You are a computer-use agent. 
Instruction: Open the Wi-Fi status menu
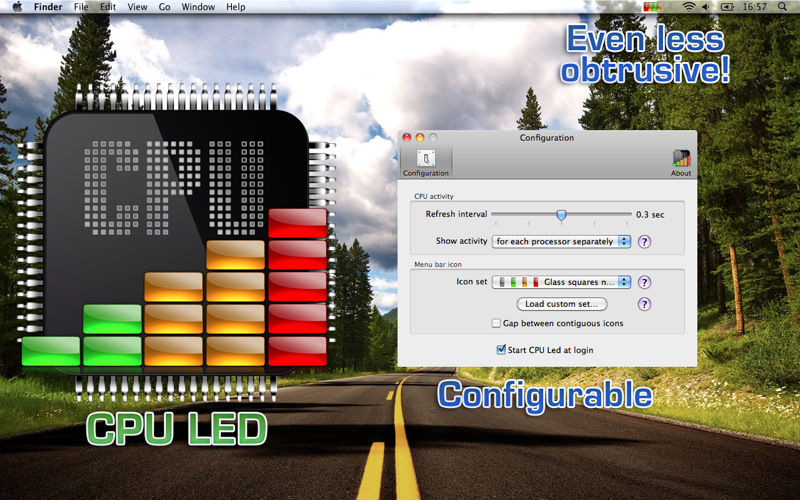(689, 7)
